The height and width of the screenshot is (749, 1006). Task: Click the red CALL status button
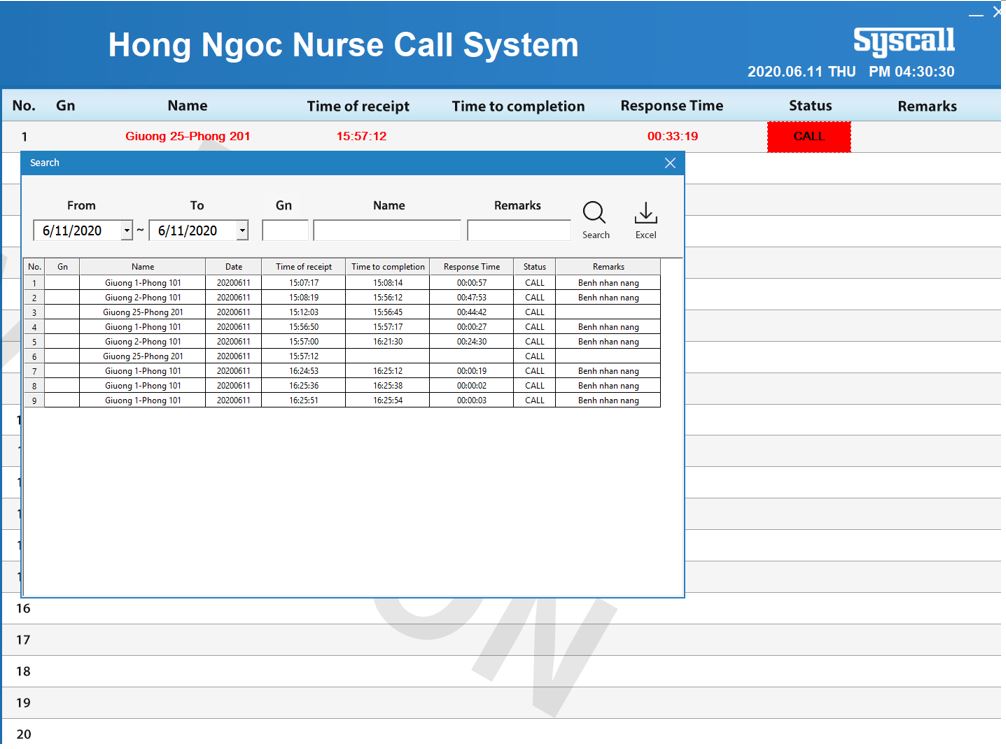click(x=809, y=137)
